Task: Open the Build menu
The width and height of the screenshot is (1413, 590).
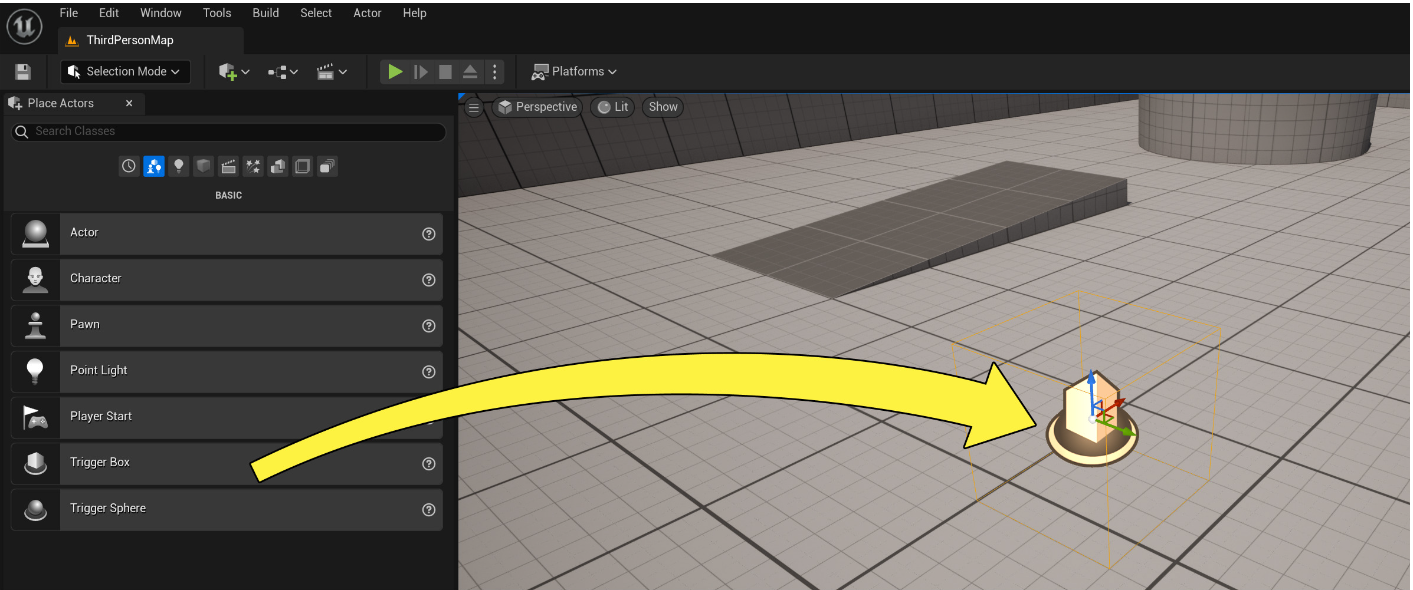Action: coord(266,13)
